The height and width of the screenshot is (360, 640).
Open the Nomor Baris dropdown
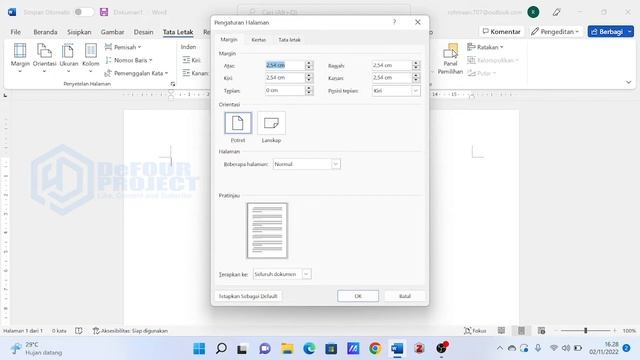(129, 60)
